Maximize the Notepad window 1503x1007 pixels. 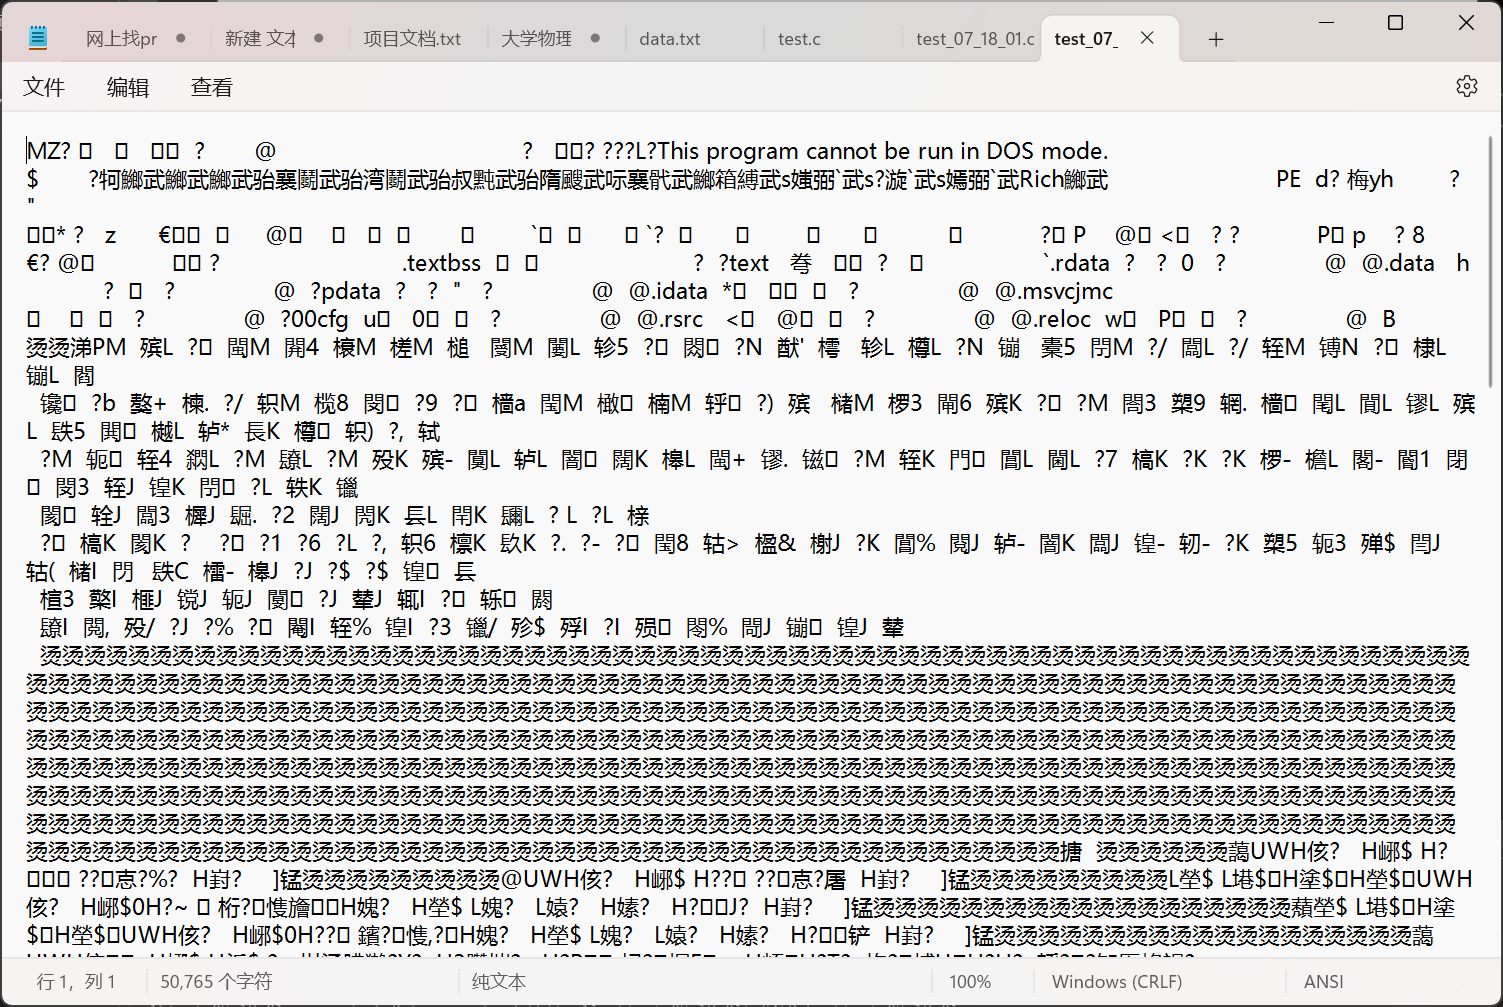coord(1396,22)
